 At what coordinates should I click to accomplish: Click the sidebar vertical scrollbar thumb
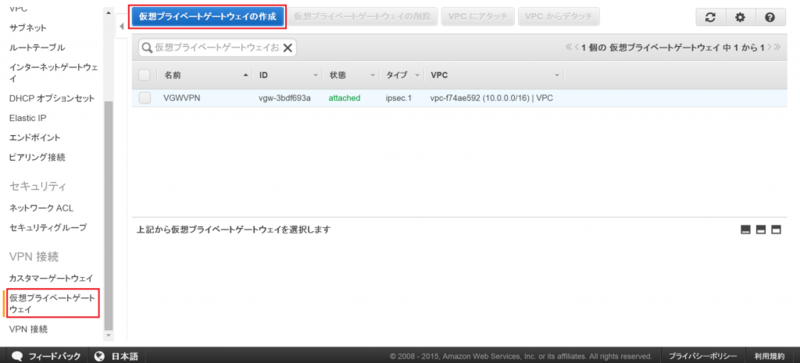pyautogui.click(x=109, y=215)
